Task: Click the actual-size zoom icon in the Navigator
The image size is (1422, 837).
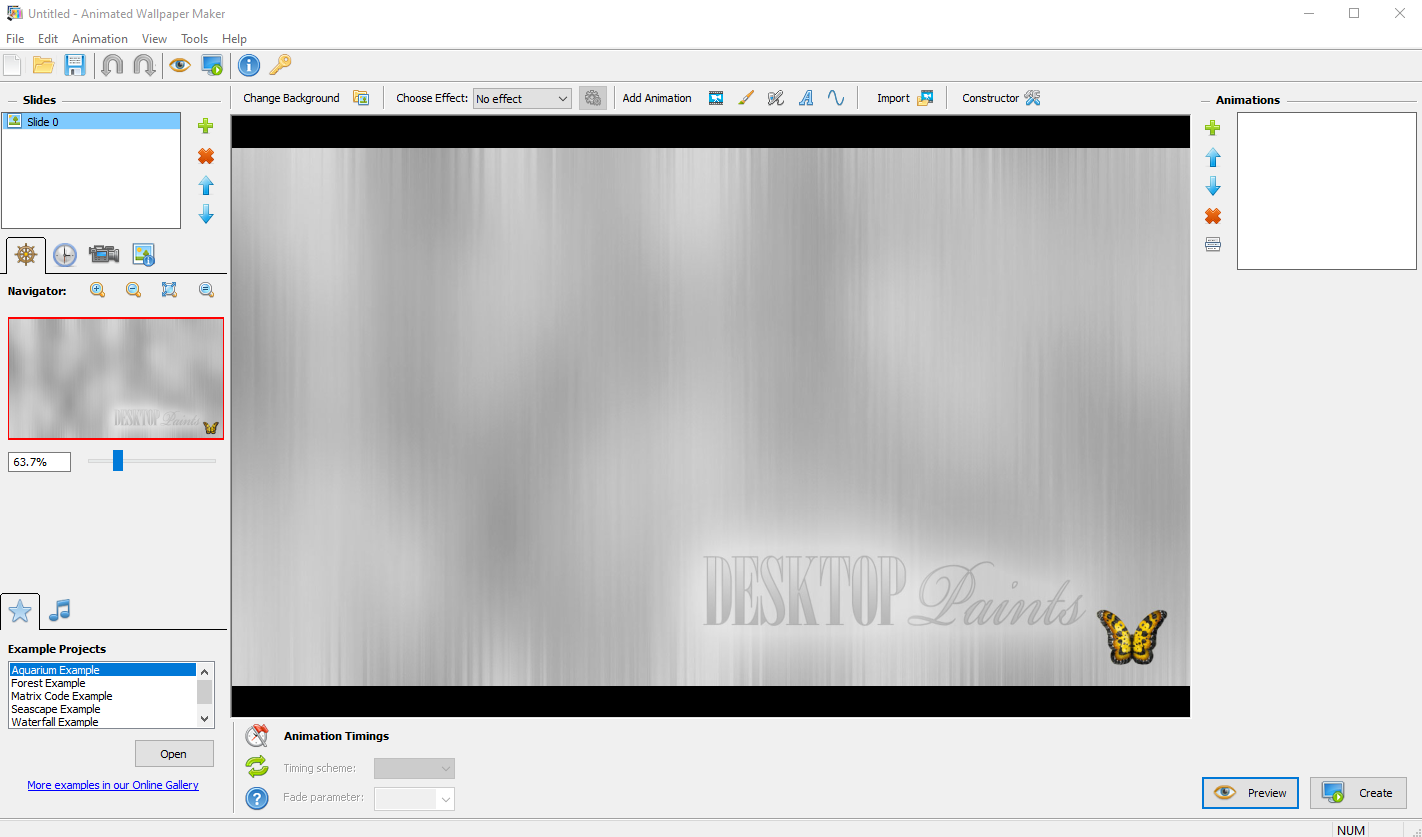Action: (x=206, y=290)
